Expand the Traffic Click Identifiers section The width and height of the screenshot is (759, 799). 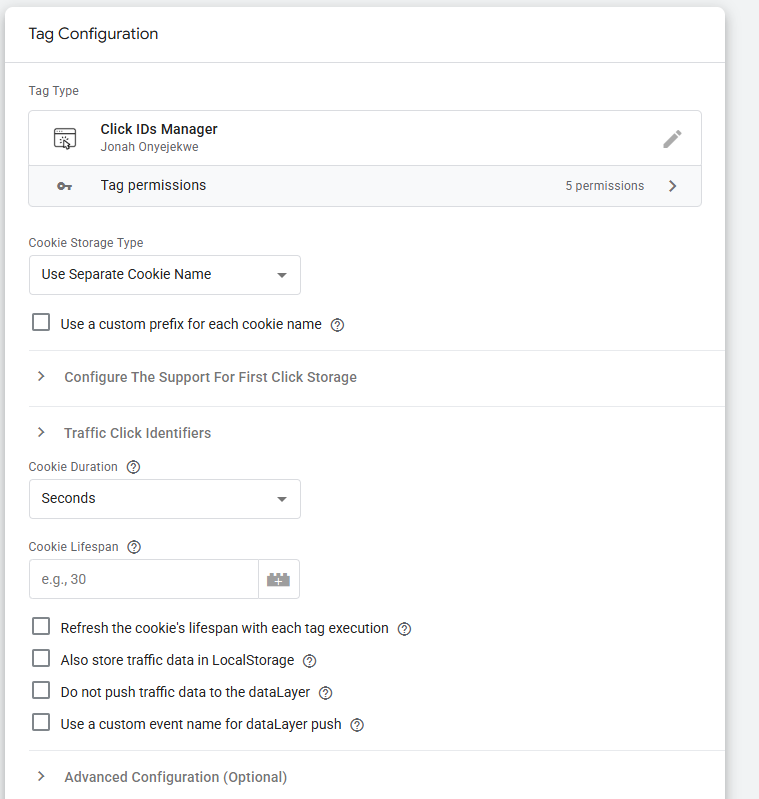tap(137, 433)
